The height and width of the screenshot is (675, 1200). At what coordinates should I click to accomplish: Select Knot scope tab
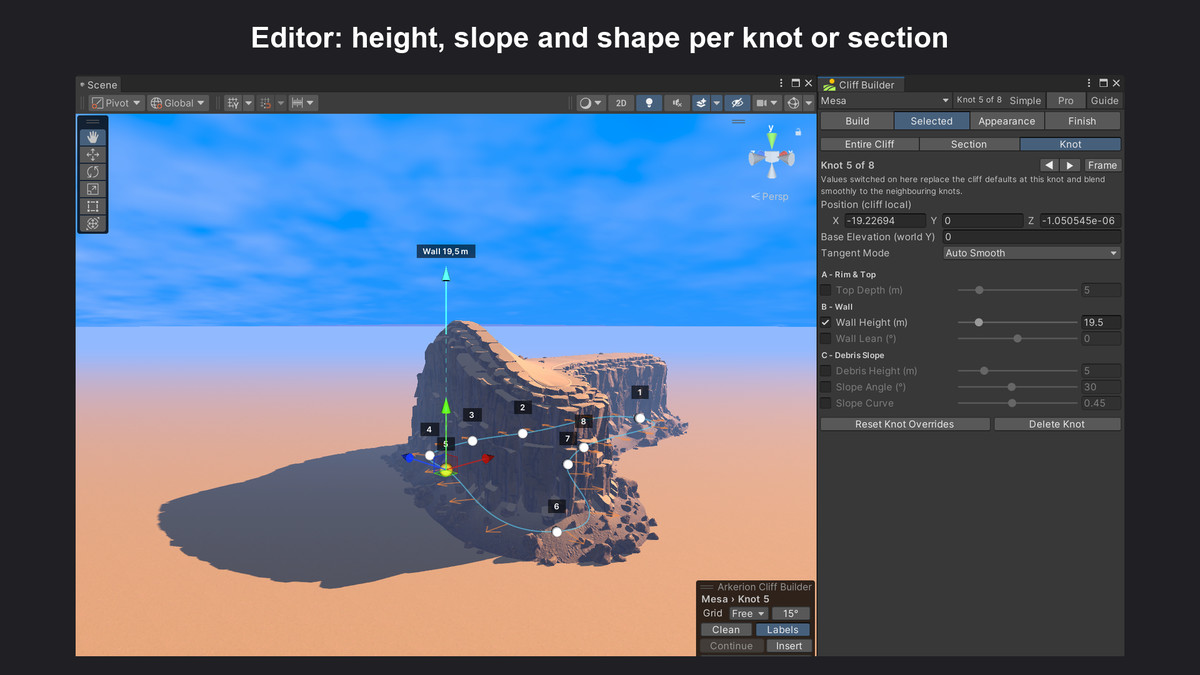(1070, 144)
